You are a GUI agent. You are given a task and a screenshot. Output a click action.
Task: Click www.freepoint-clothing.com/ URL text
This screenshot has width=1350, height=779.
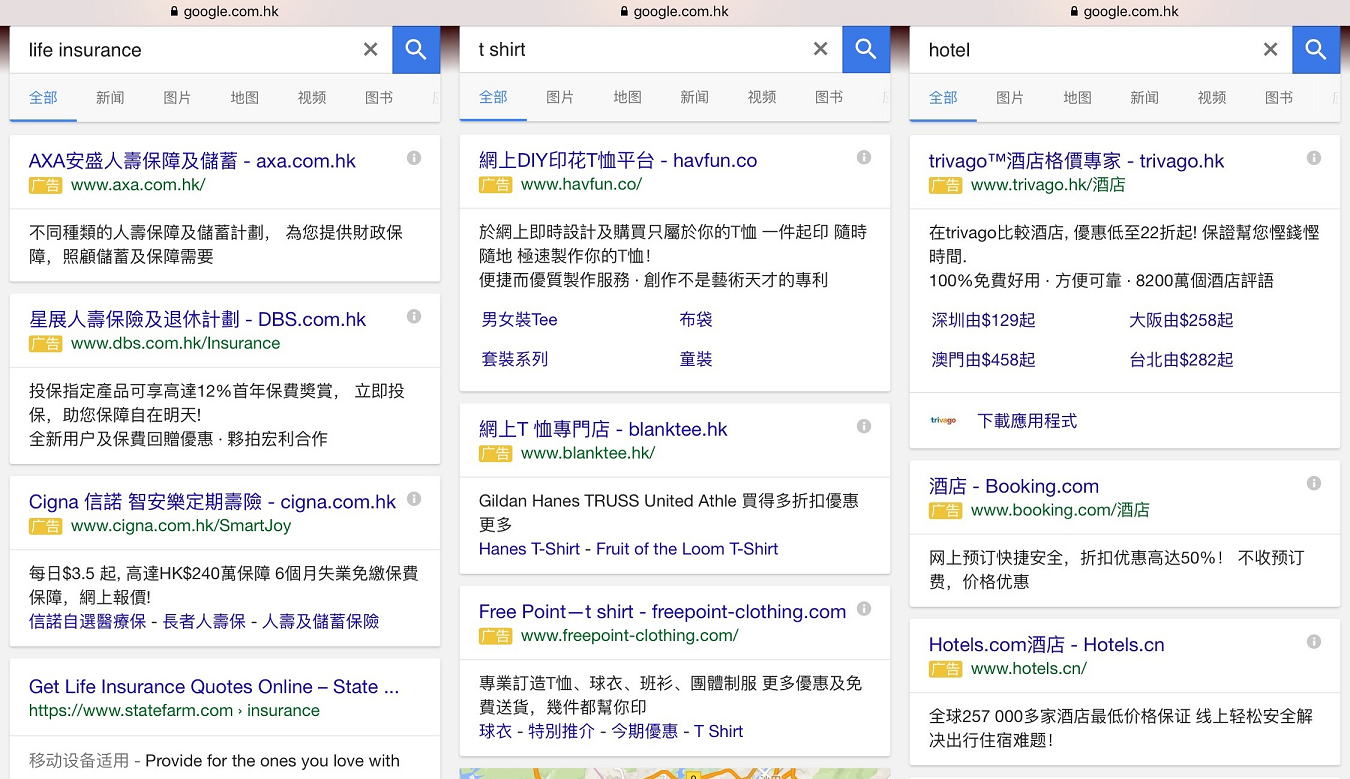(629, 635)
